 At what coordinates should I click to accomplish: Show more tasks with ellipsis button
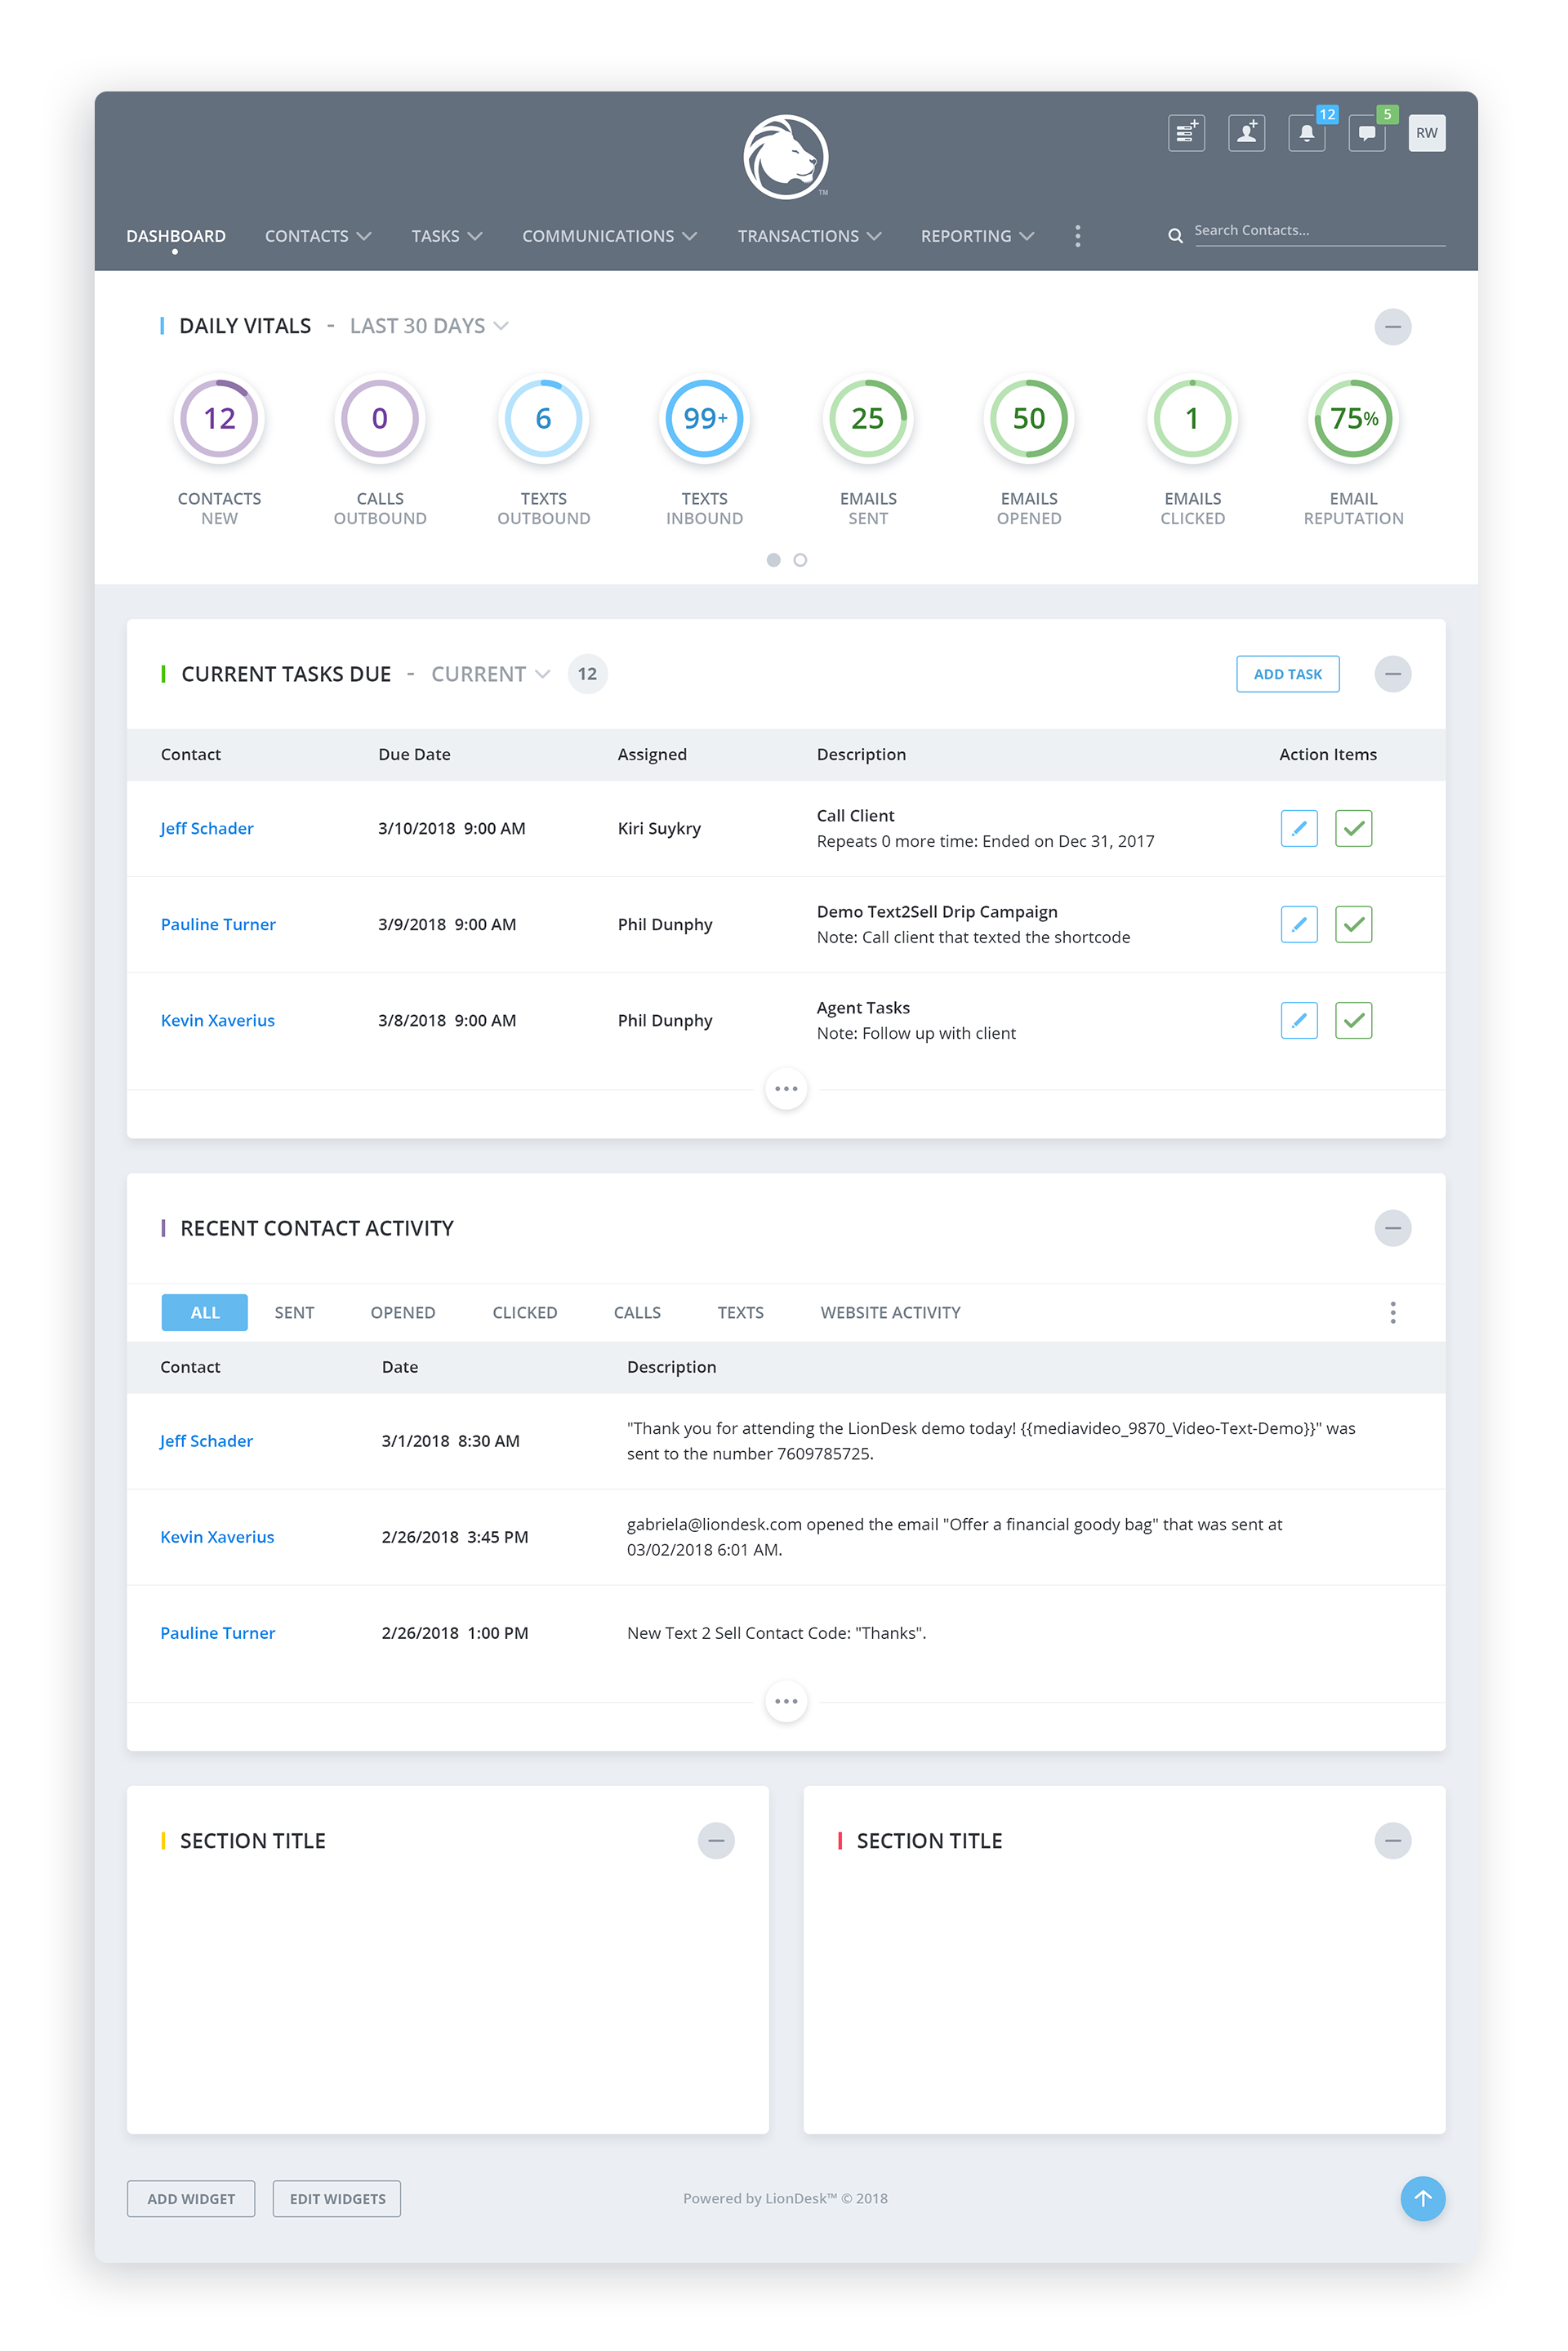[786, 1088]
